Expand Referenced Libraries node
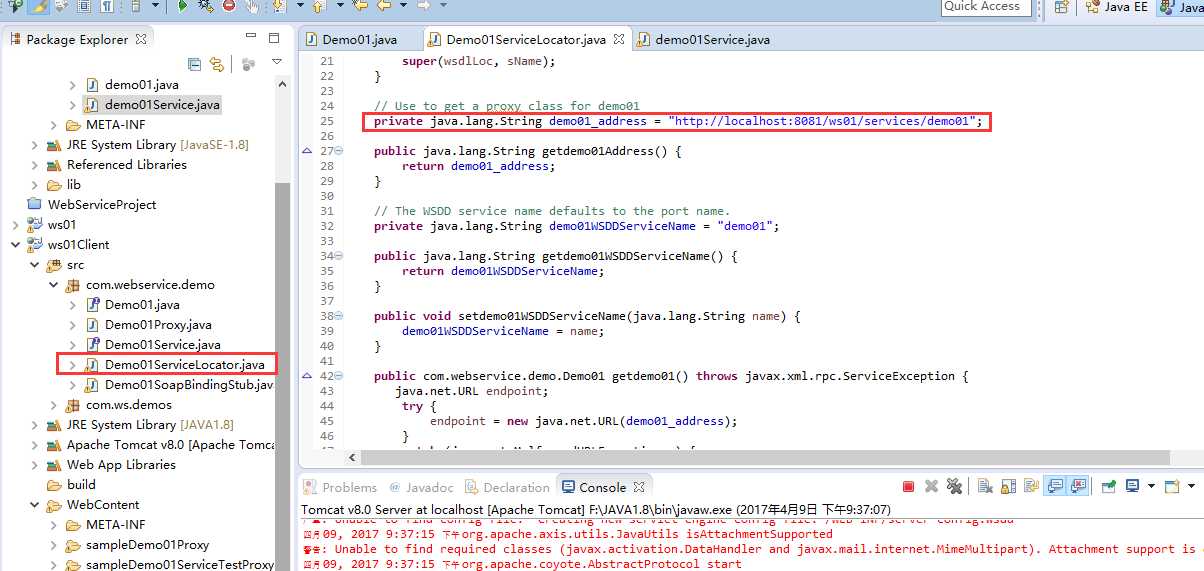1204x571 pixels. pos(34,165)
